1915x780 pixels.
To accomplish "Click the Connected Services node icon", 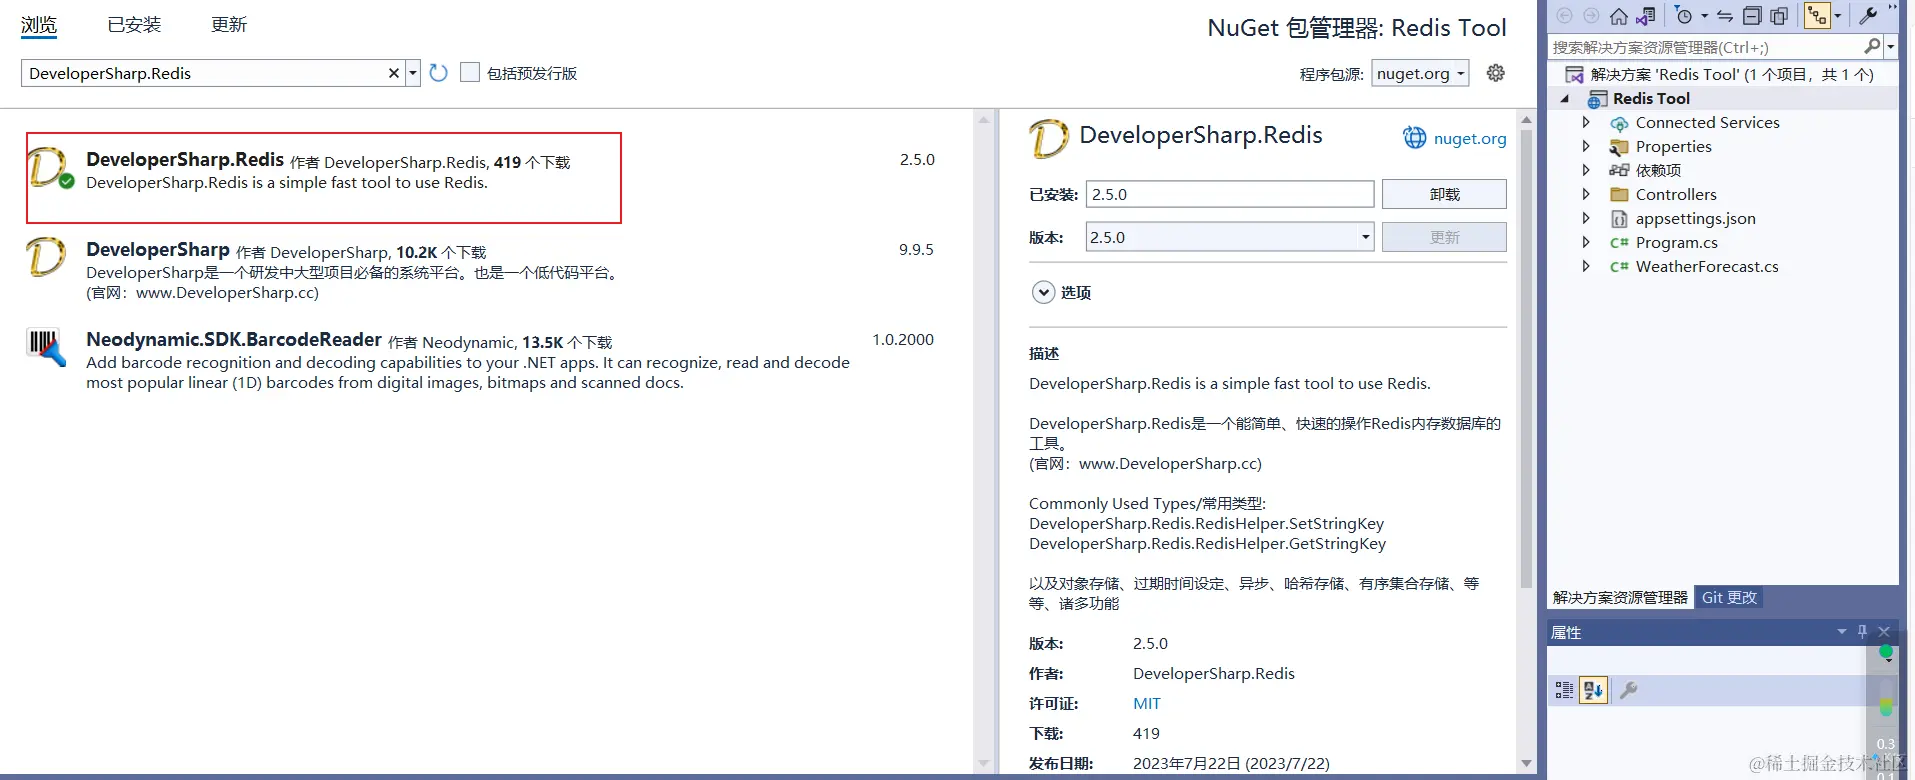I will (1619, 123).
